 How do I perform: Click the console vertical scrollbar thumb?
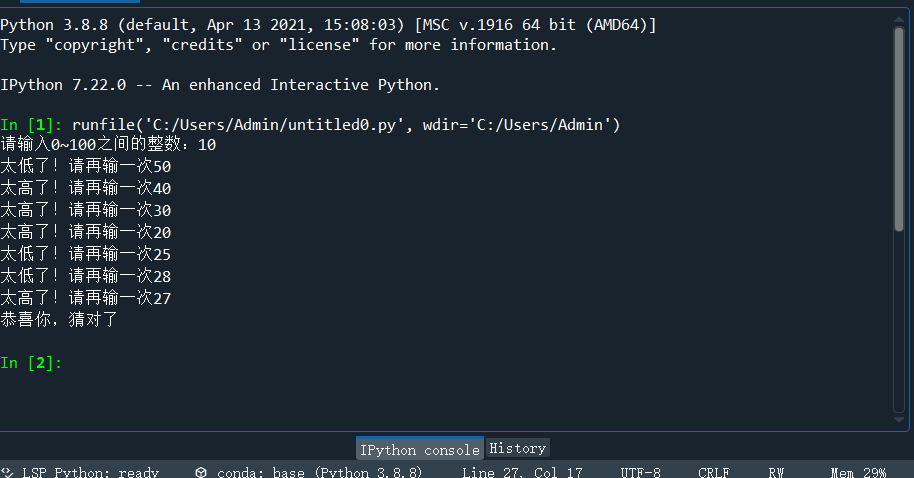click(x=898, y=130)
